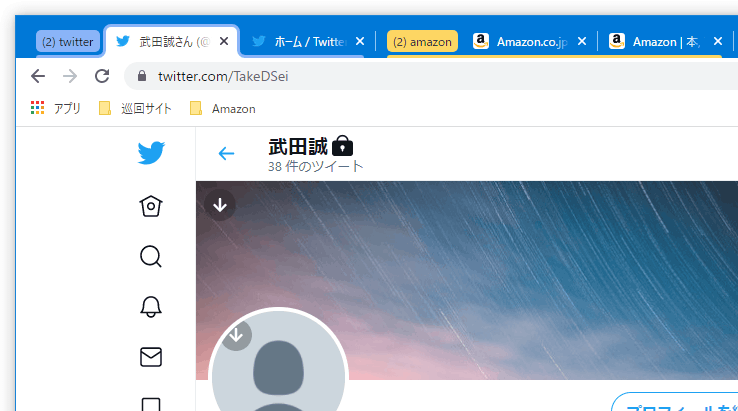Reload the current page
Viewport: 738px width, 411px height.
tap(102, 76)
